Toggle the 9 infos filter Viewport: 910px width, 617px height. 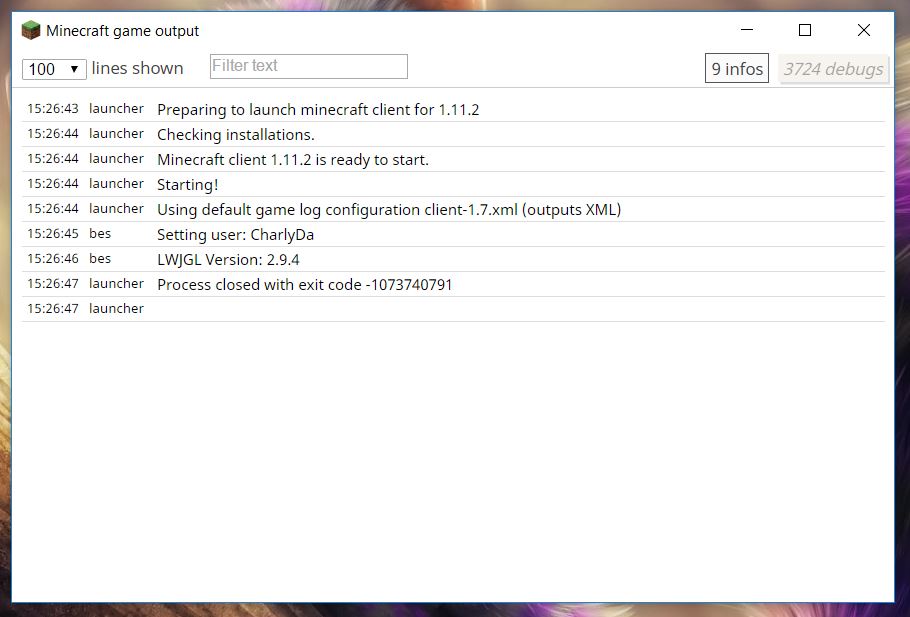click(x=736, y=68)
